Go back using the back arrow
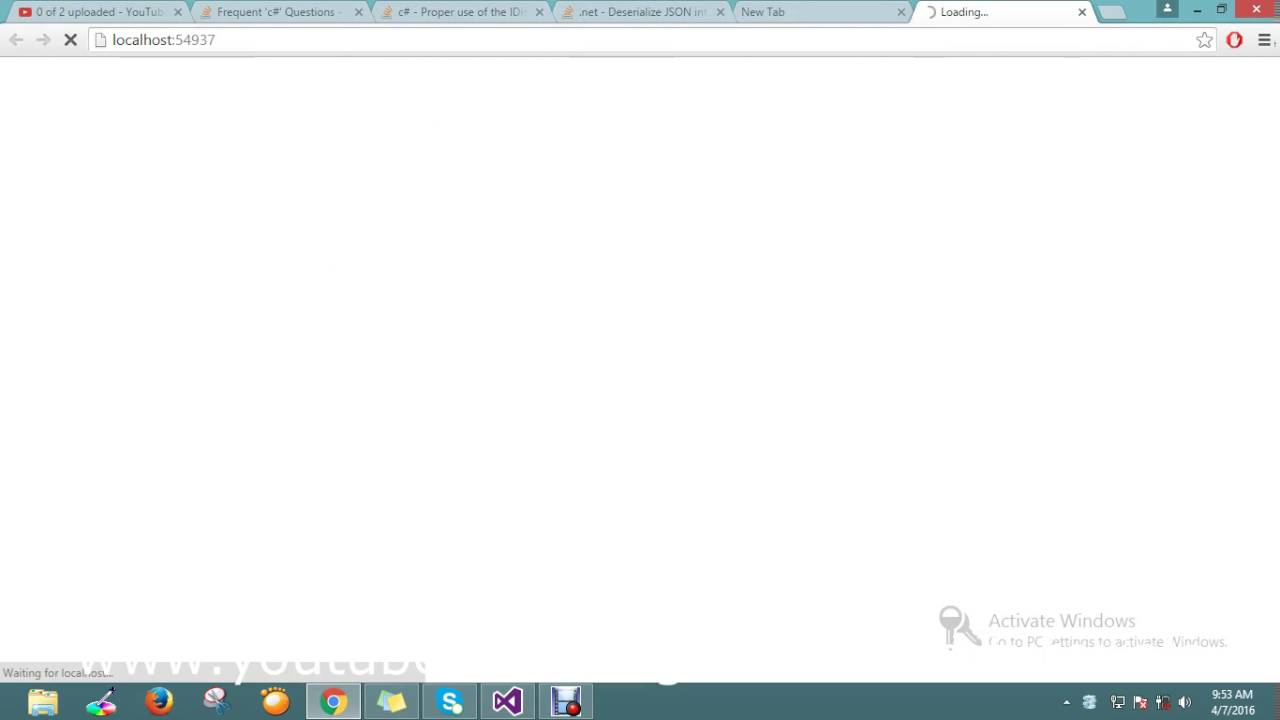Screen dimensions: 1280x720 pyautogui.click(x=16, y=40)
